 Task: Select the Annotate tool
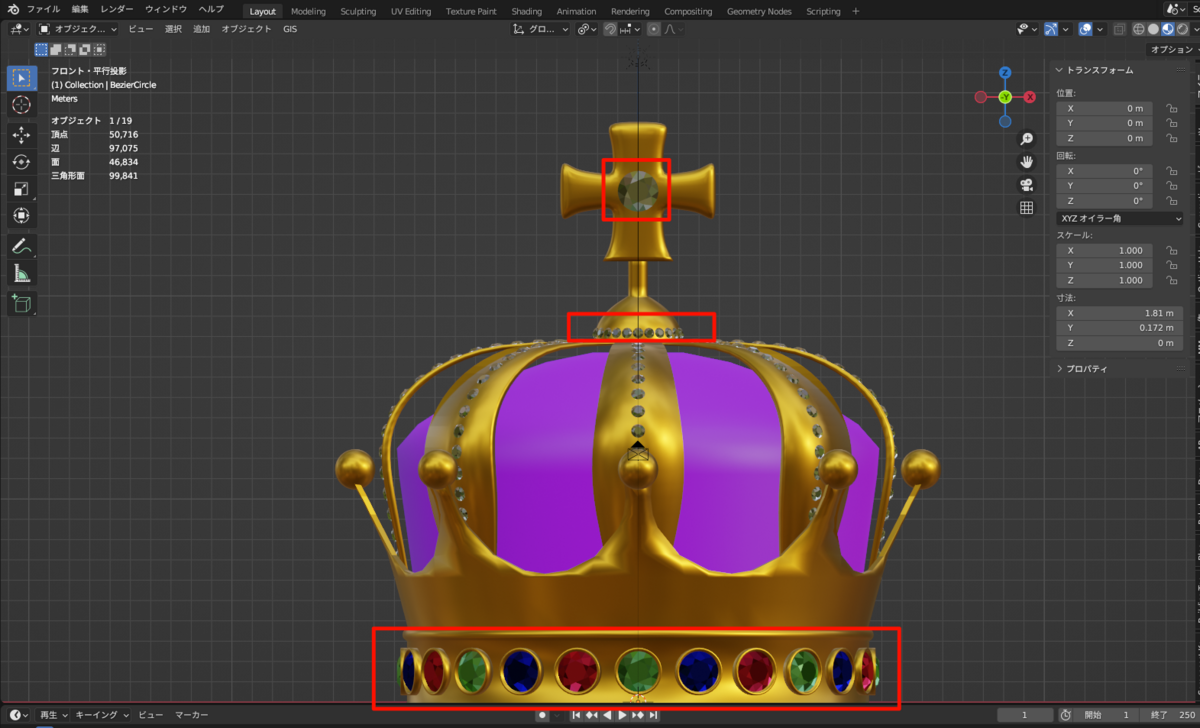[x=22, y=245]
